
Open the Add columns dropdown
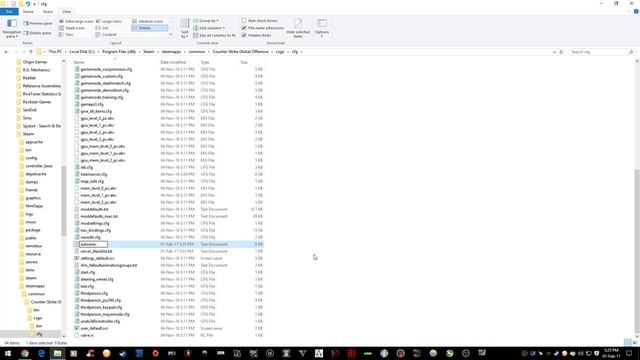(209, 28)
